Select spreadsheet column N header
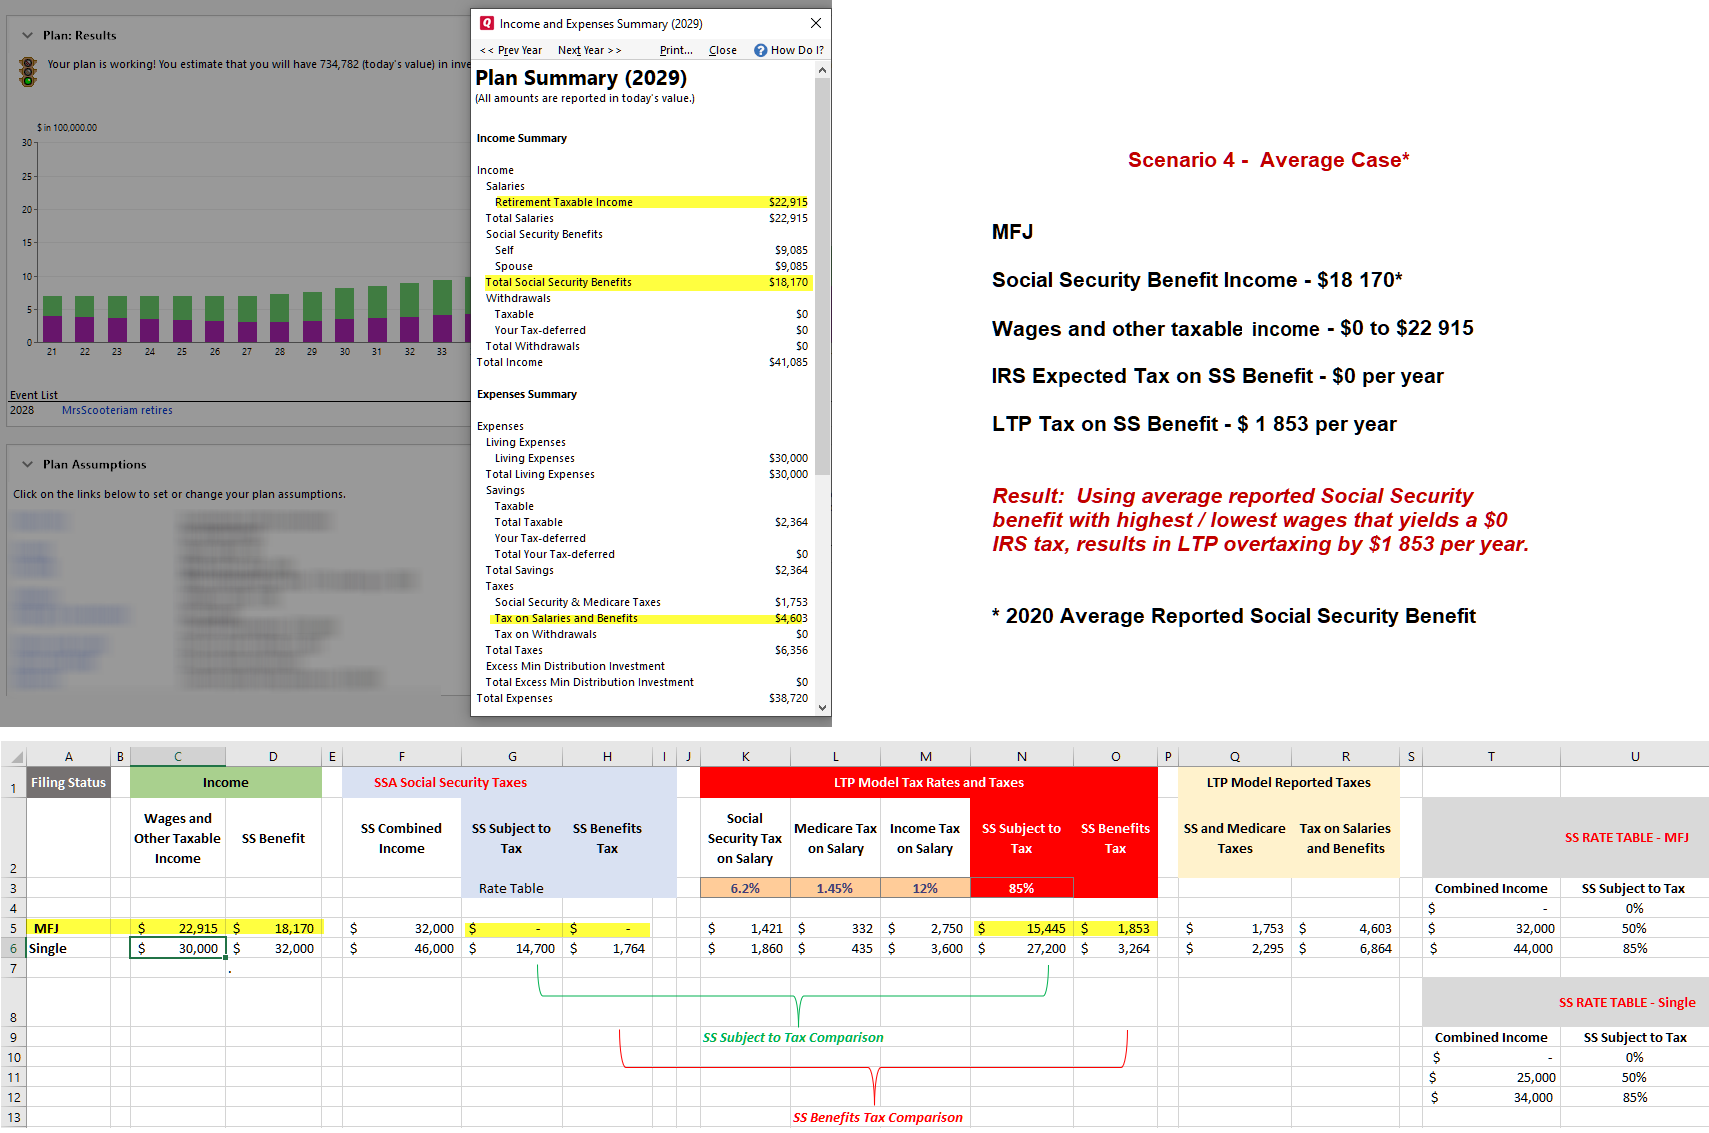Image resolution: width=1709 pixels, height=1133 pixels. 1021,756
